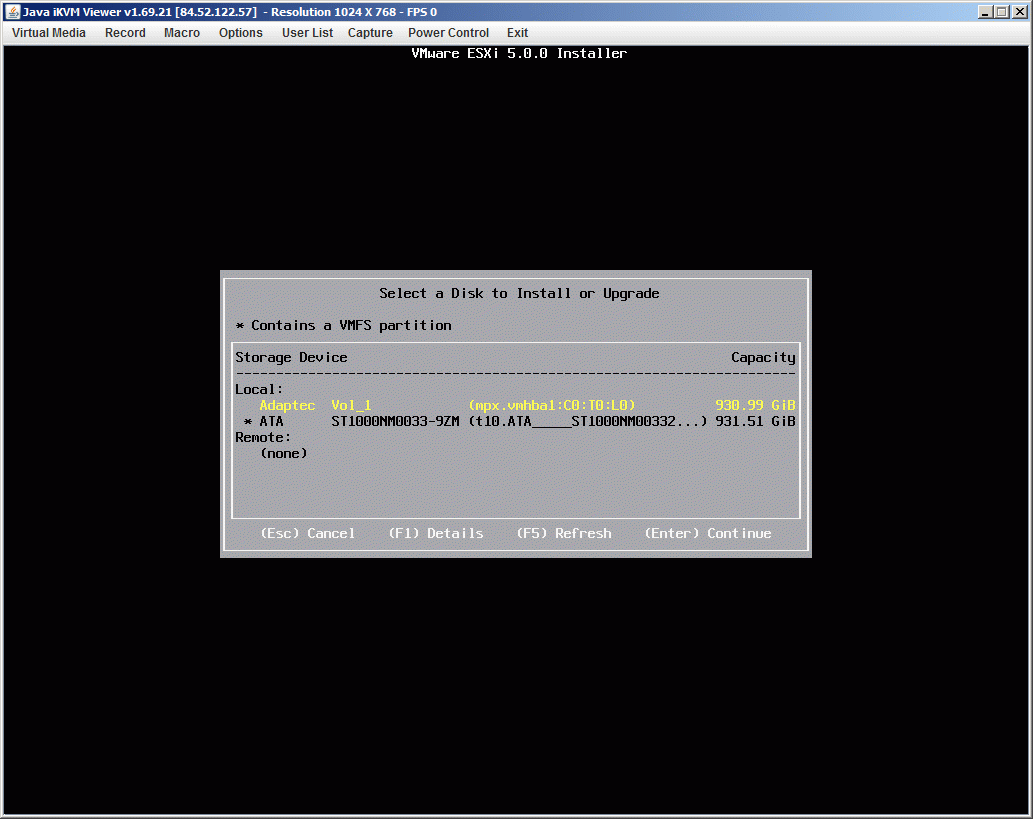
Task: Click the t10.ATA ST1000NM00332 identifier text
Action: tap(588, 422)
